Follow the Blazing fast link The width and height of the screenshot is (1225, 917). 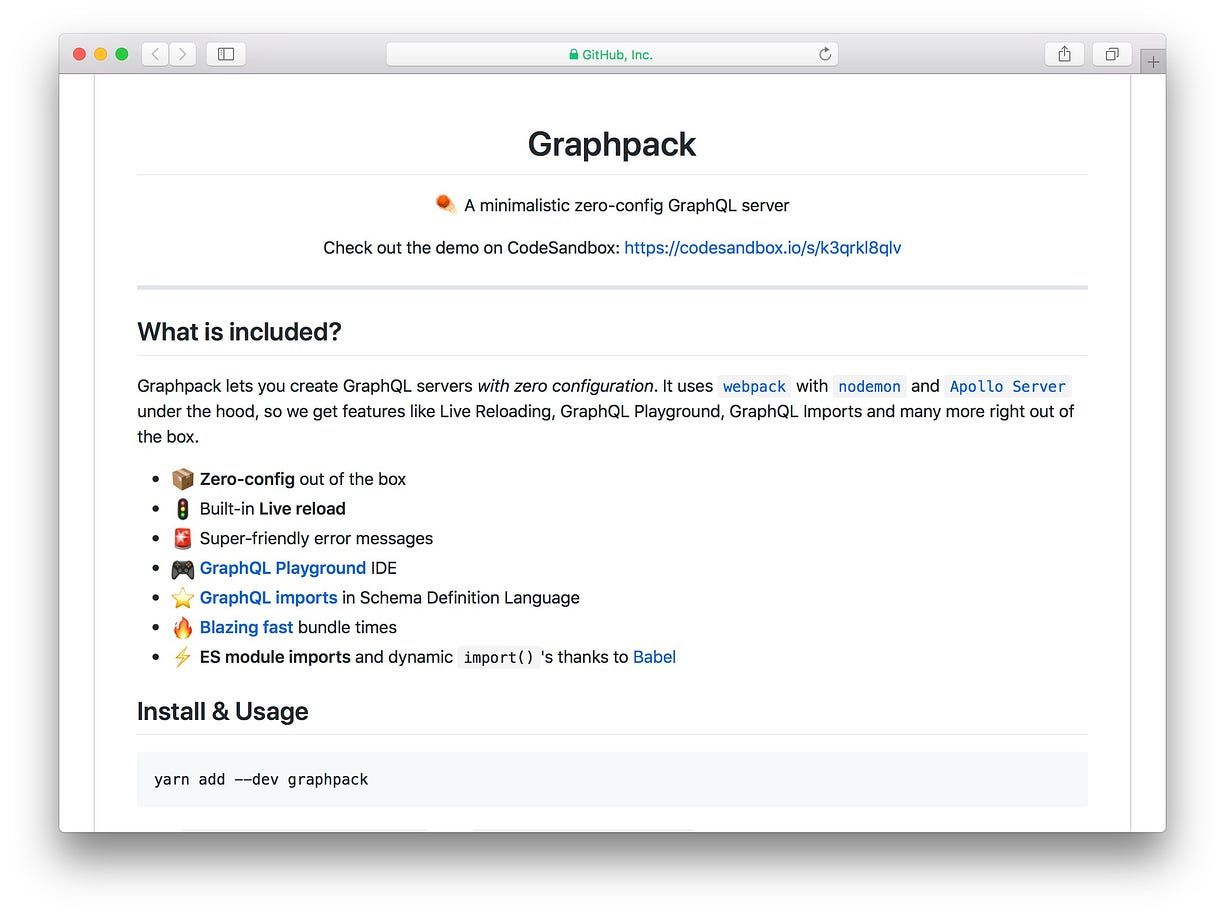point(246,627)
